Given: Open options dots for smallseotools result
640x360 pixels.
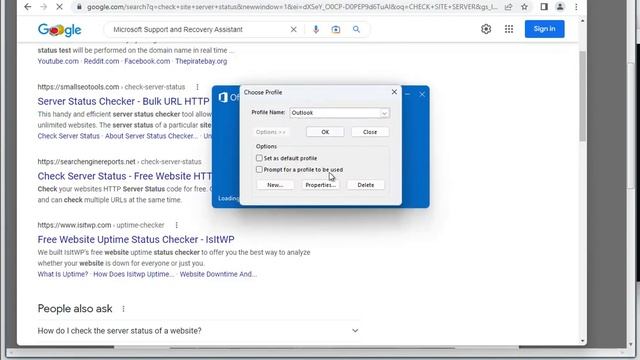Looking at the screenshot, I should pyautogui.click(x=197, y=87).
